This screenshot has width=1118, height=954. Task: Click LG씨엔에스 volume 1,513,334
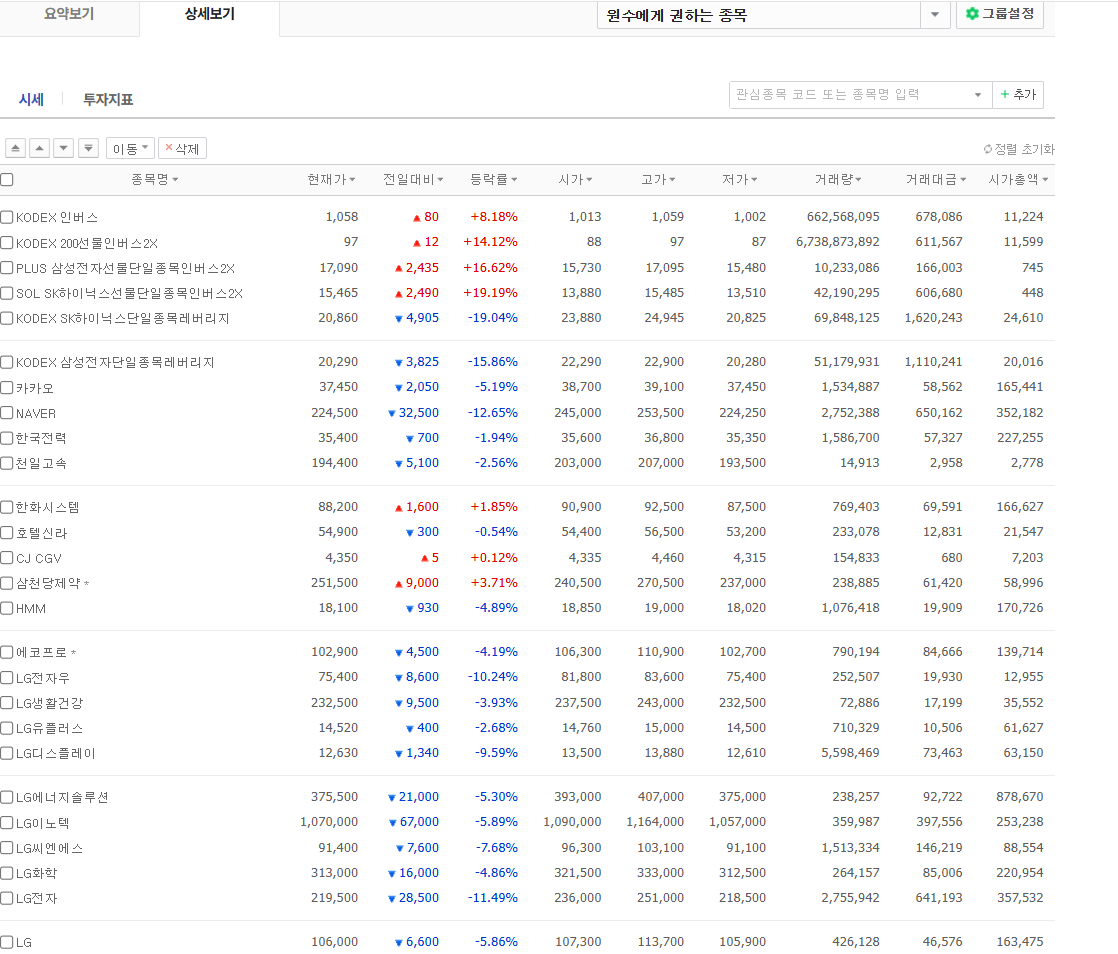pos(850,848)
